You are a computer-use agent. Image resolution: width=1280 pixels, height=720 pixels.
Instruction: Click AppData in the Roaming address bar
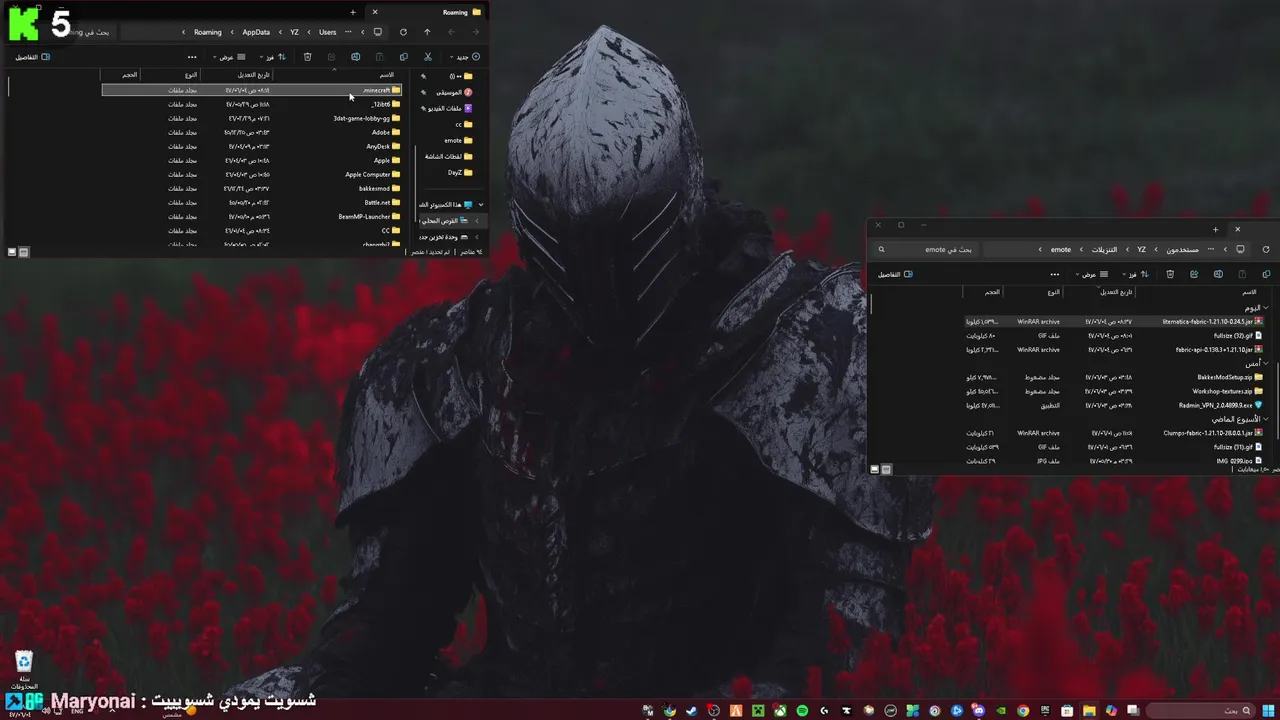pos(256,32)
